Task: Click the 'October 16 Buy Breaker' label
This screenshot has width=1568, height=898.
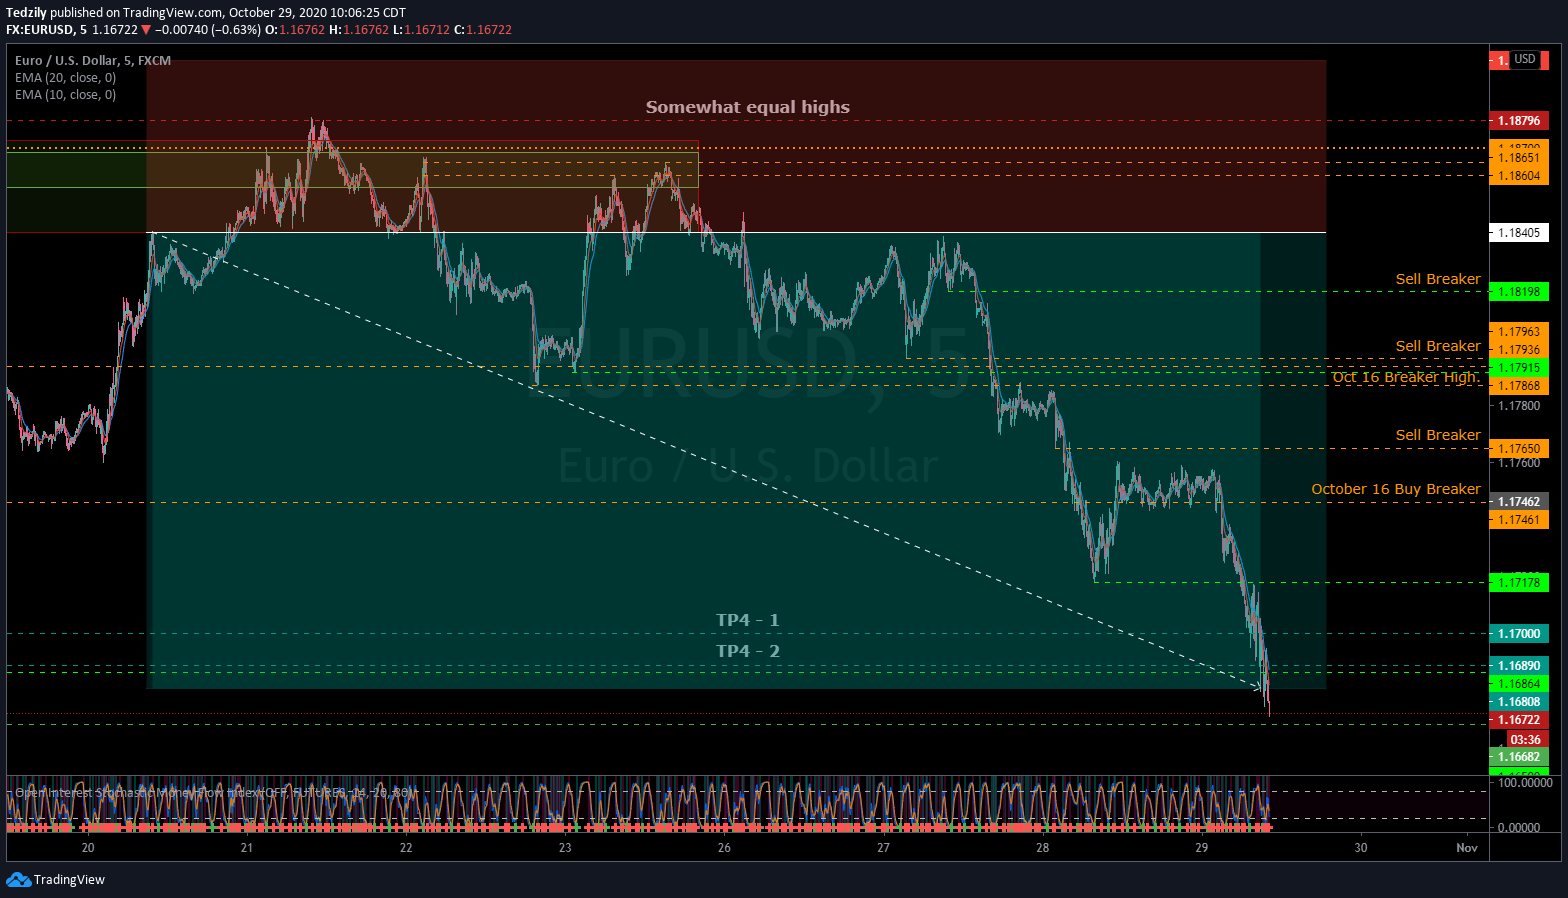Action: [1396, 489]
